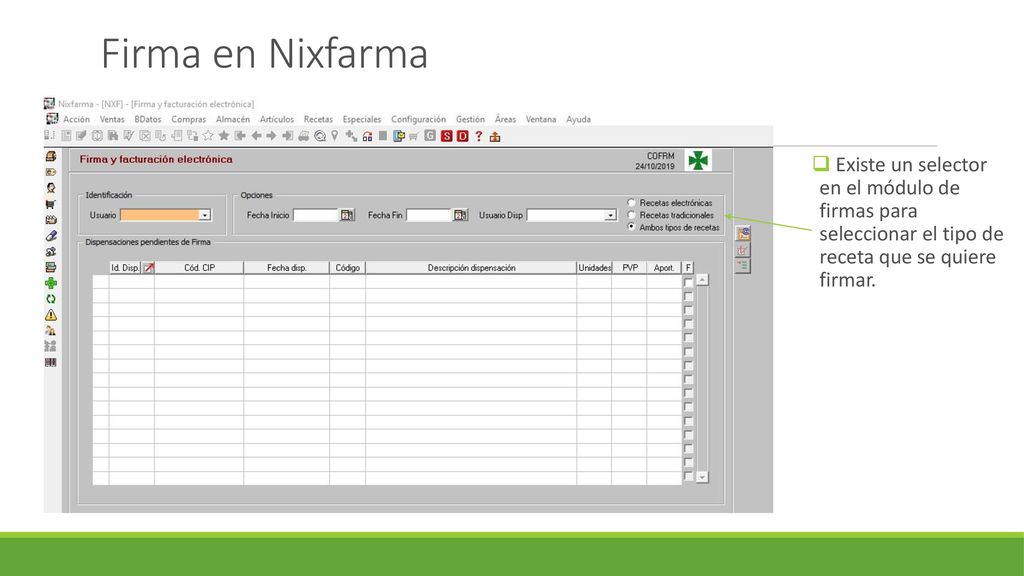Image resolution: width=1024 pixels, height=576 pixels.
Task: Open the Almacén menu
Action: (x=232, y=120)
